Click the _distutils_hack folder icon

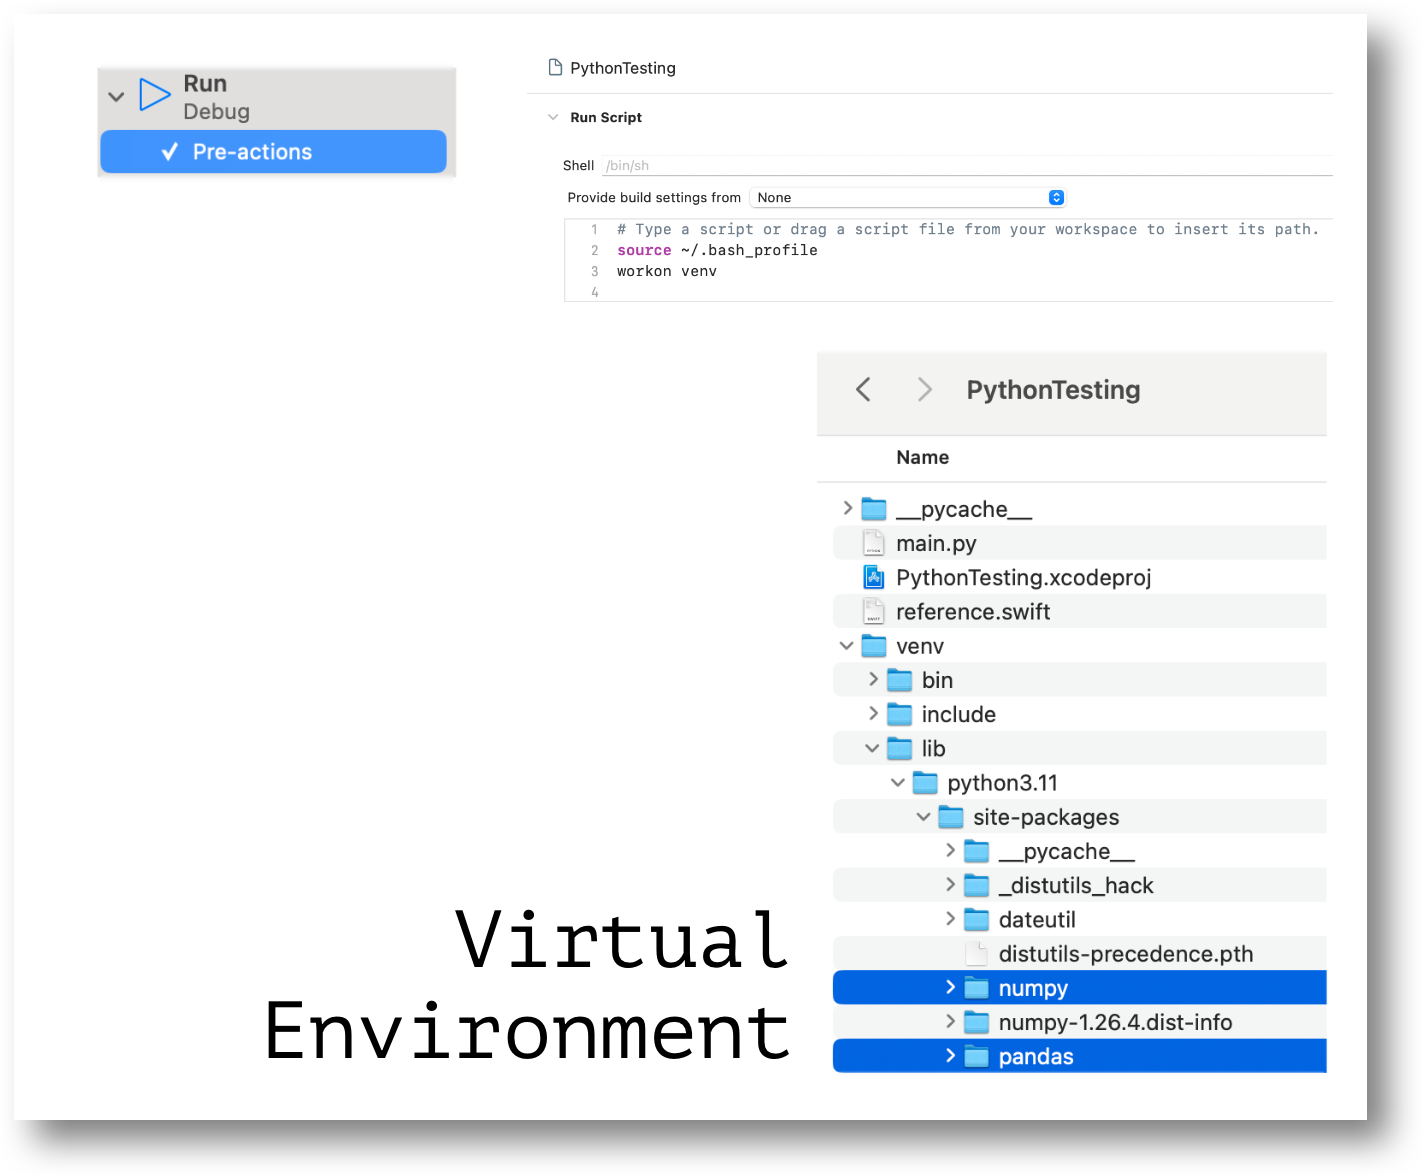[977, 885]
